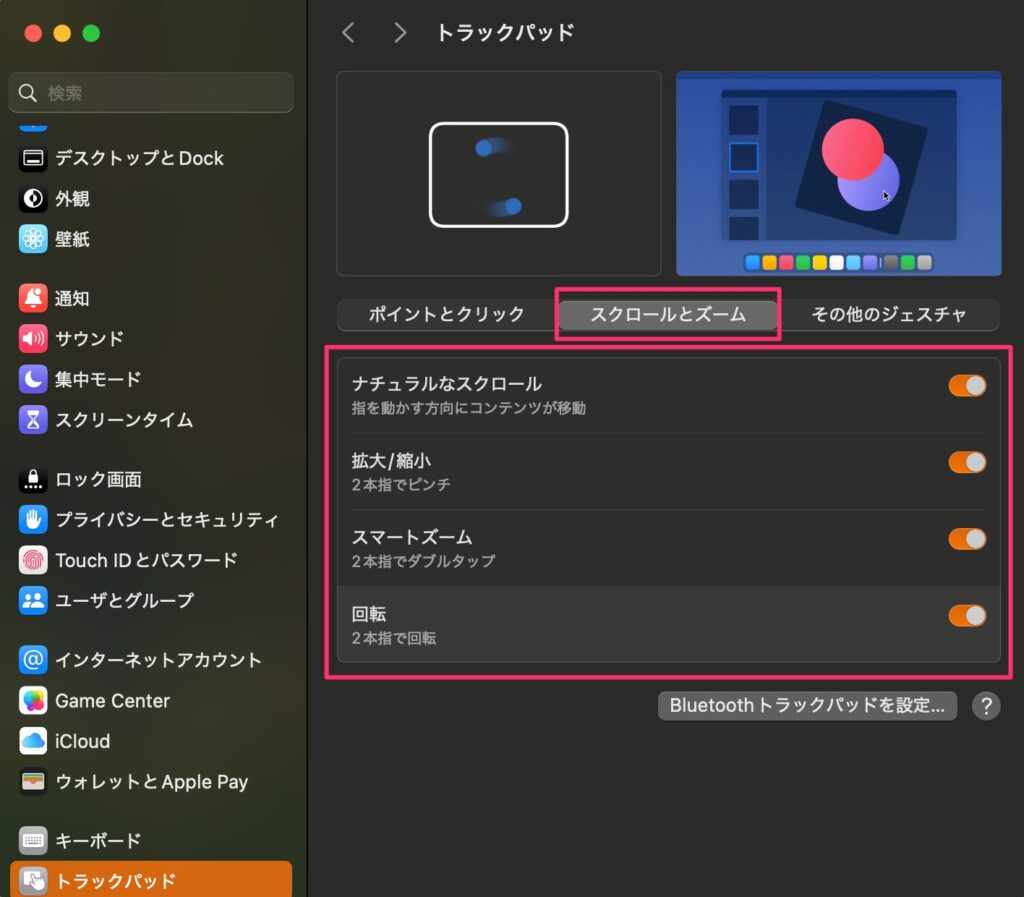Click the サウンド speaker icon
Screen dimensions: 1024x897
(33, 339)
